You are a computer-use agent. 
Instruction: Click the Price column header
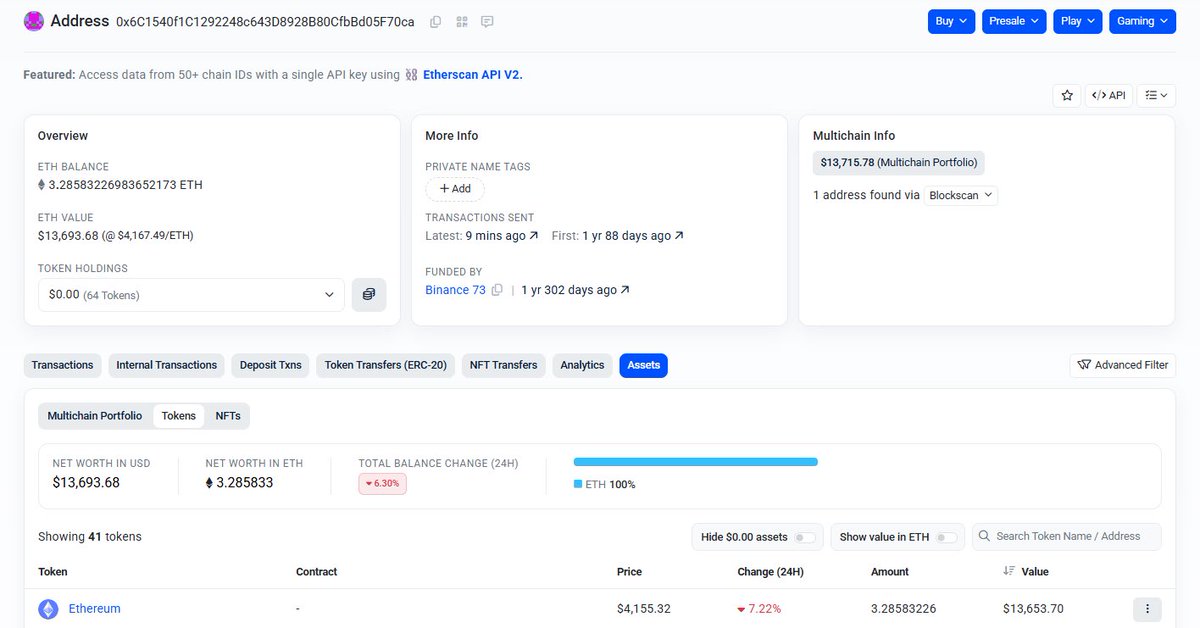[630, 572]
